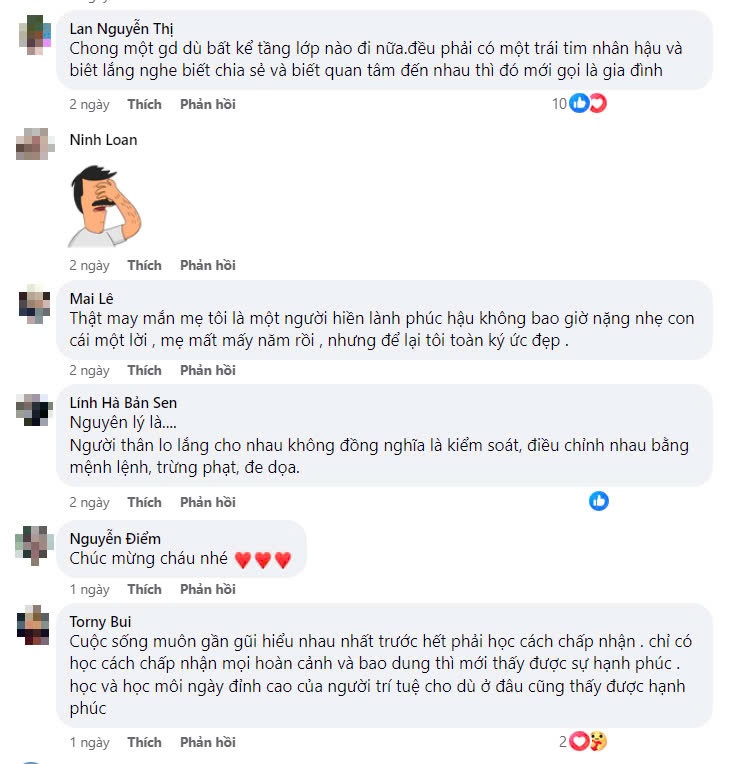Reply to Lan Nguyễn Thị's comment via Phản hồi
The height and width of the screenshot is (764, 752).
point(207,104)
